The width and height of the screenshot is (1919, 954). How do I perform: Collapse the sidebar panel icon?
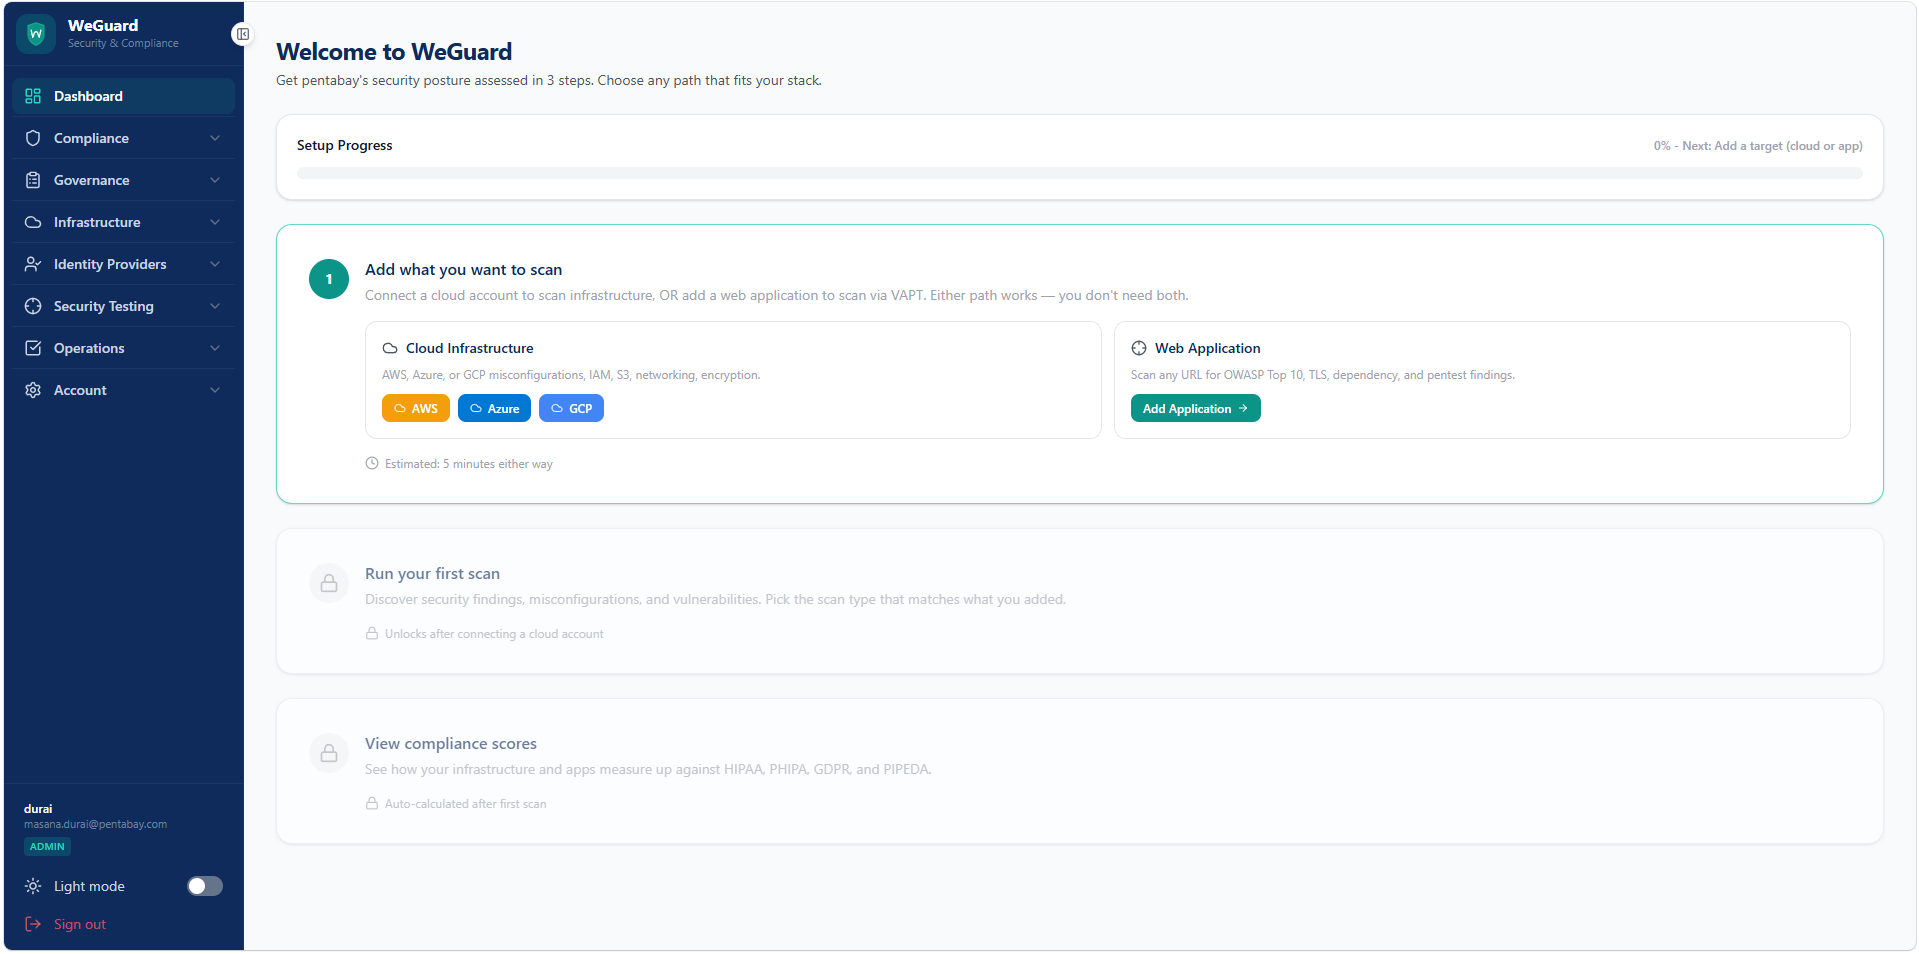coord(242,34)
